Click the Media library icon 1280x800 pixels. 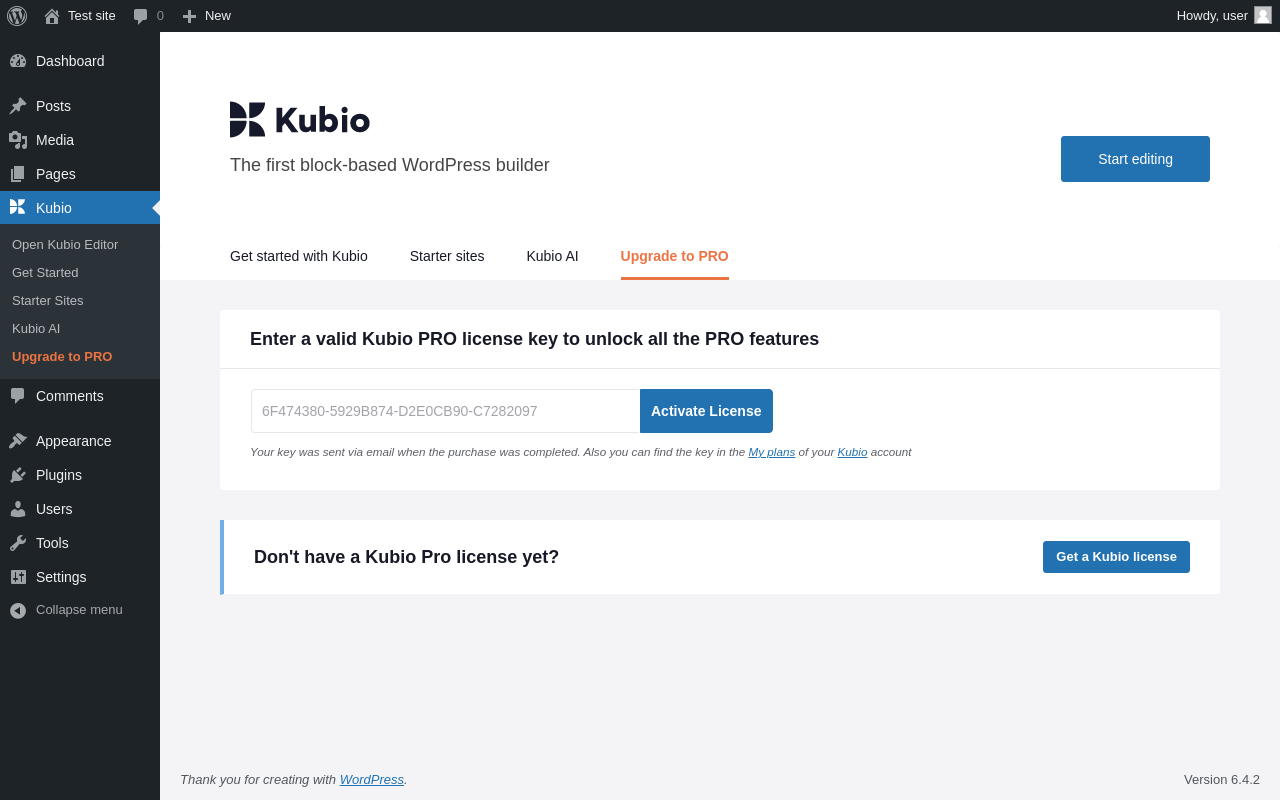[18, 140]
